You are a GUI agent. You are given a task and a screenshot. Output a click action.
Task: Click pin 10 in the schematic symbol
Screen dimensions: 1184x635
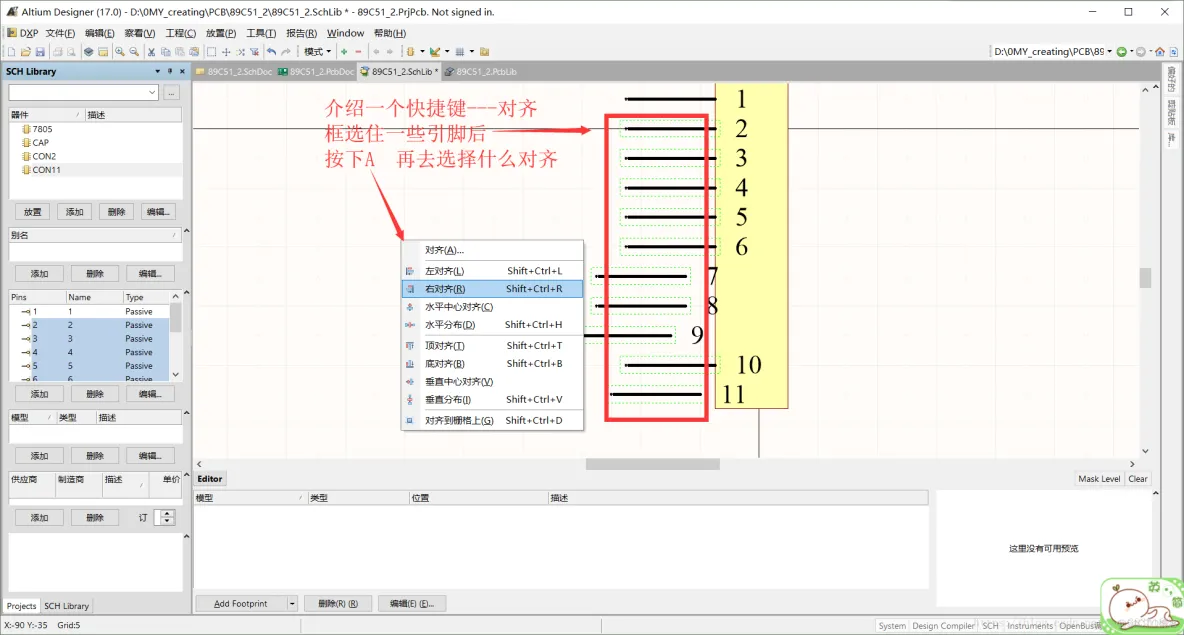pos(670,365)
